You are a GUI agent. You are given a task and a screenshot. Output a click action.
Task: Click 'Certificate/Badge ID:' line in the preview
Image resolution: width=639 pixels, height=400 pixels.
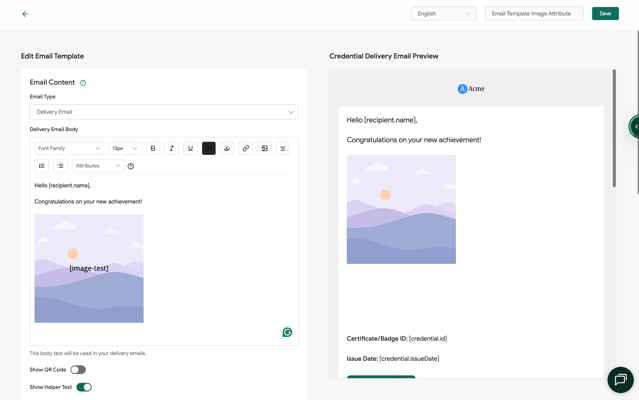pos(397,338)
